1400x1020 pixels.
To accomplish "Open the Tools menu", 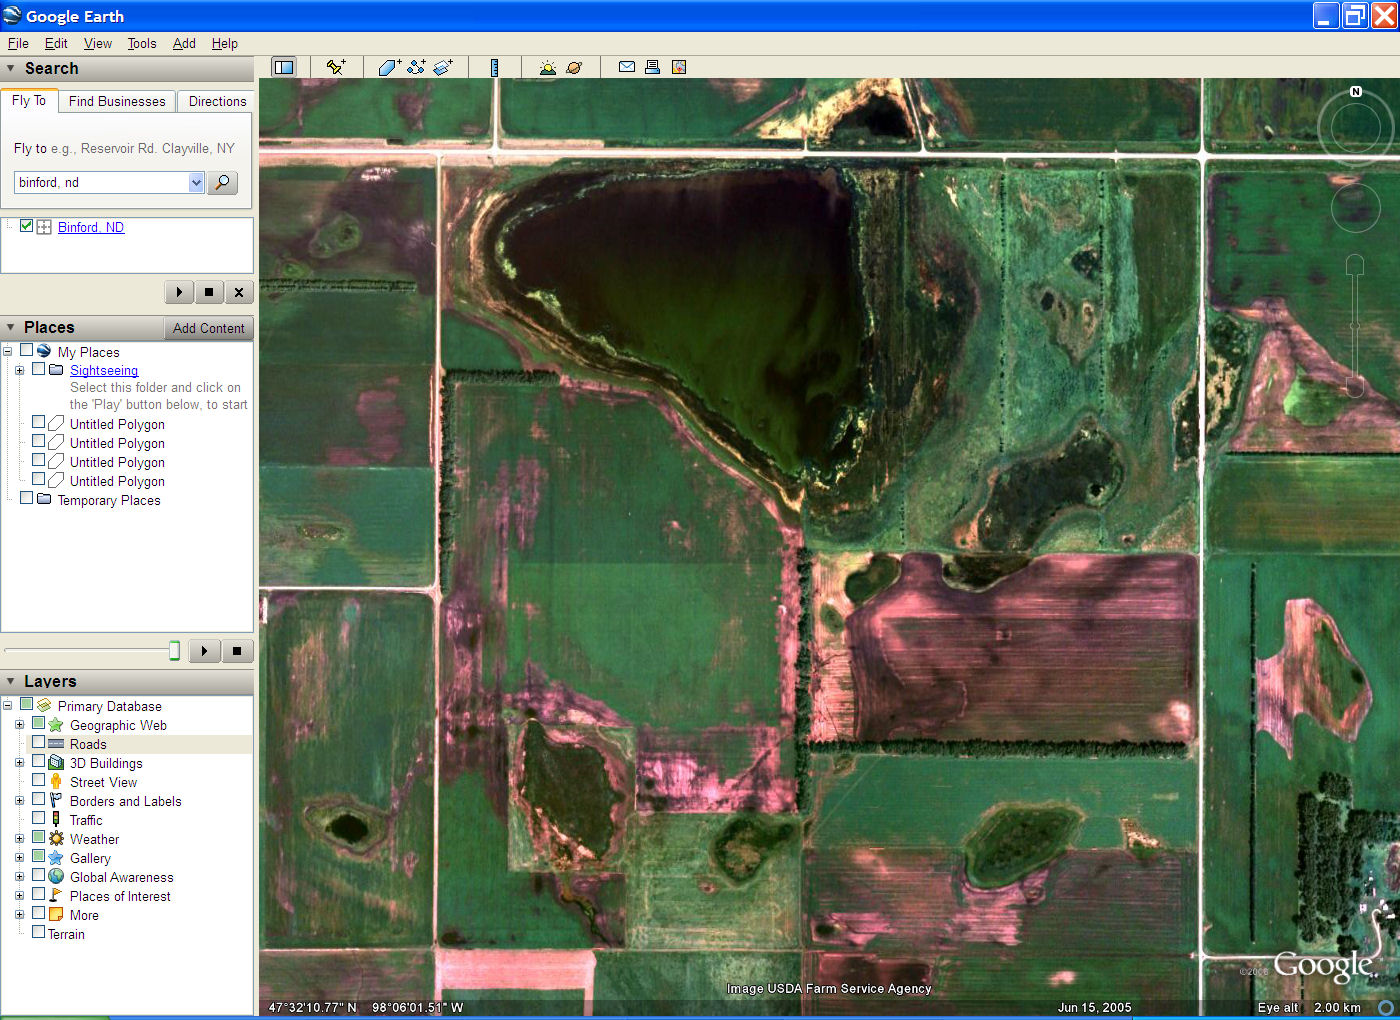I will point(142,43).
